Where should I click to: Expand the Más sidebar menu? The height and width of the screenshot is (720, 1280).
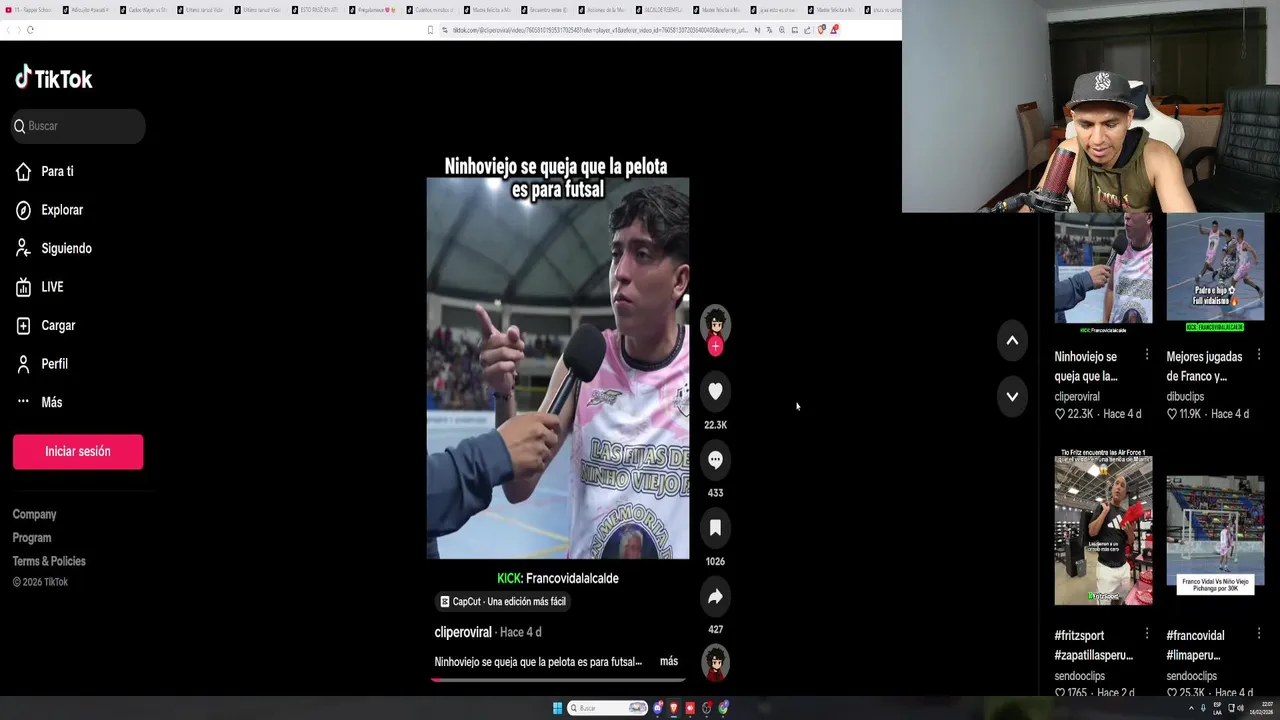click(39, 402)
